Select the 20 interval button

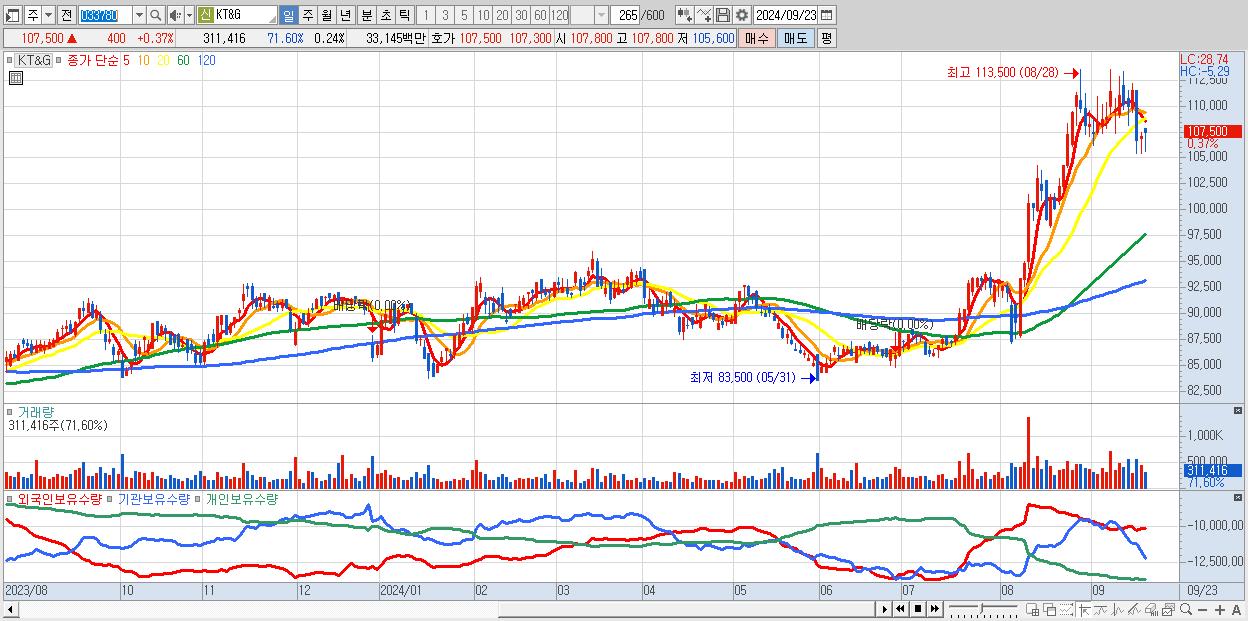pyautogui.click(x=502, y=15)
